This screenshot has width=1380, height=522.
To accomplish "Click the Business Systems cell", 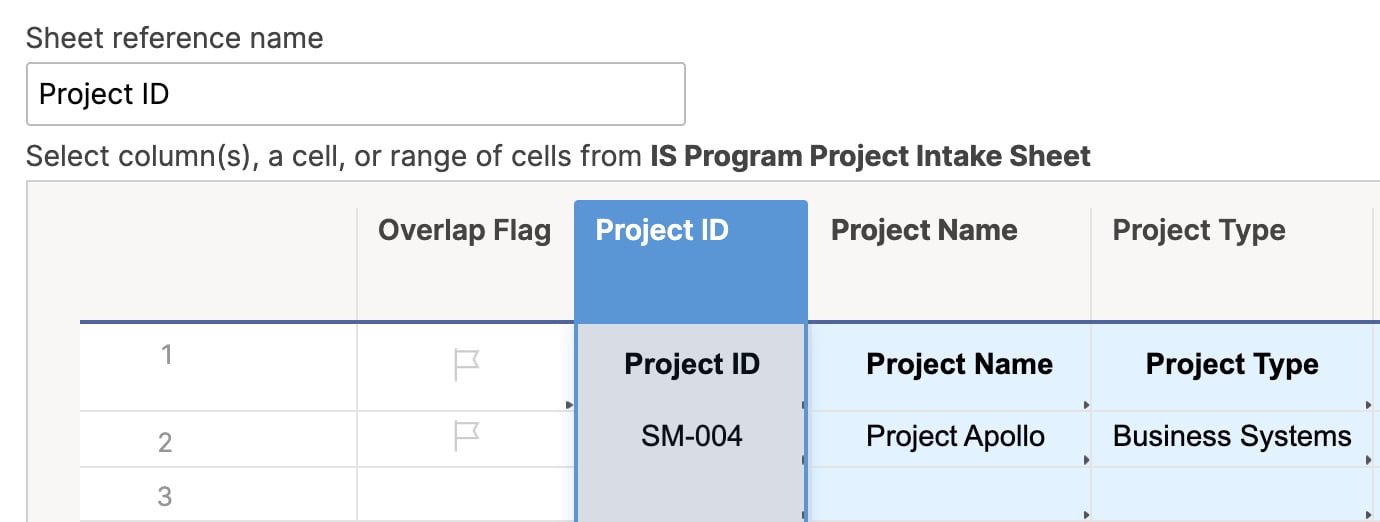I will (1232, 437).
